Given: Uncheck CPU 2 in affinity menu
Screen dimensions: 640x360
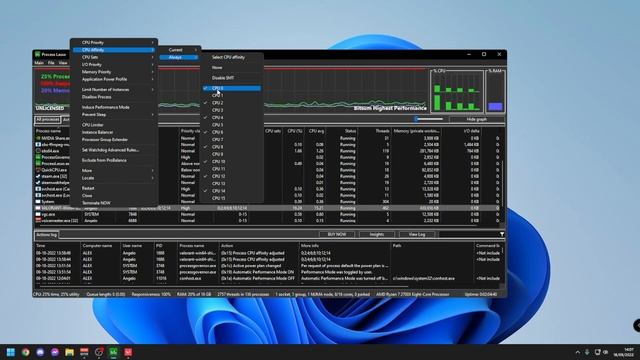Looking at the screenshot, I should [231, 103].
